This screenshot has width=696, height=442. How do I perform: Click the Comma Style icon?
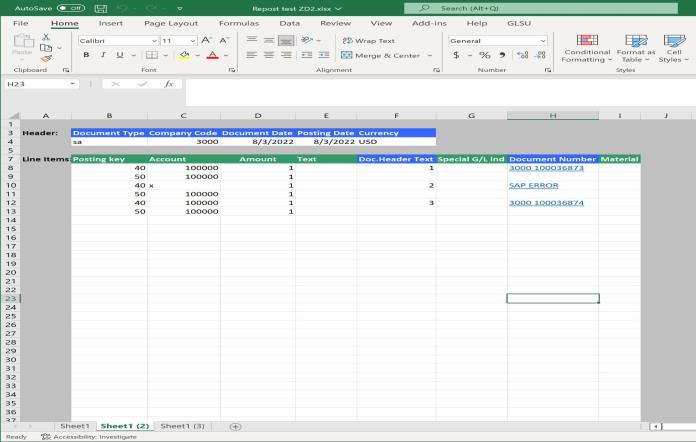pyautogui.click(x=502, y=55)
